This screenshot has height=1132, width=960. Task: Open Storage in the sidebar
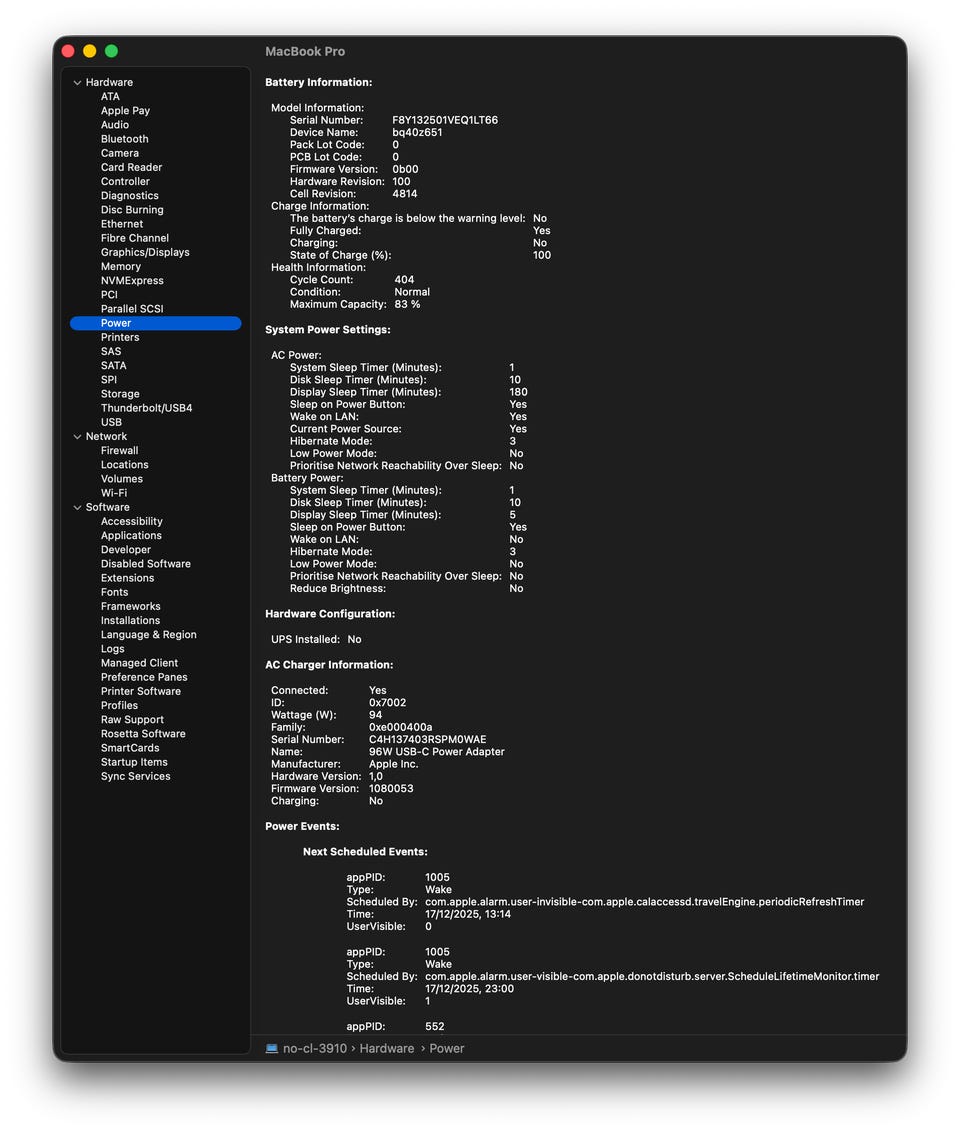click(120, 394)
